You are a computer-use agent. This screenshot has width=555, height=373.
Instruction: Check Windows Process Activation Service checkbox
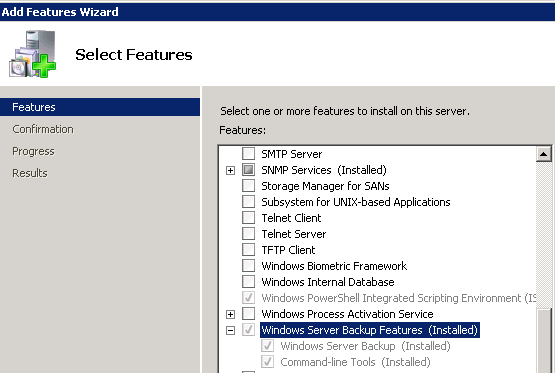pyautogui.click(x=248, y=314)
